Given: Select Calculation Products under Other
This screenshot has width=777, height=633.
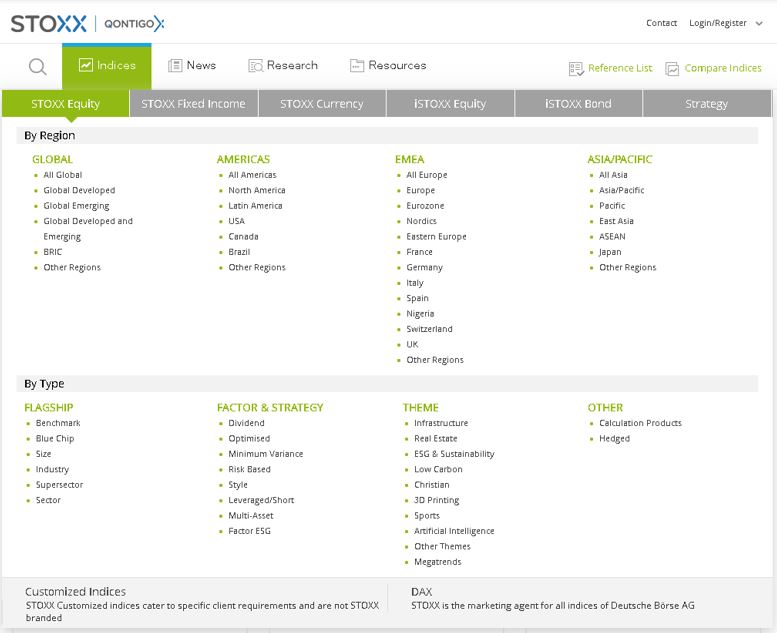Looking at the screenshot, I should (640, 423).
